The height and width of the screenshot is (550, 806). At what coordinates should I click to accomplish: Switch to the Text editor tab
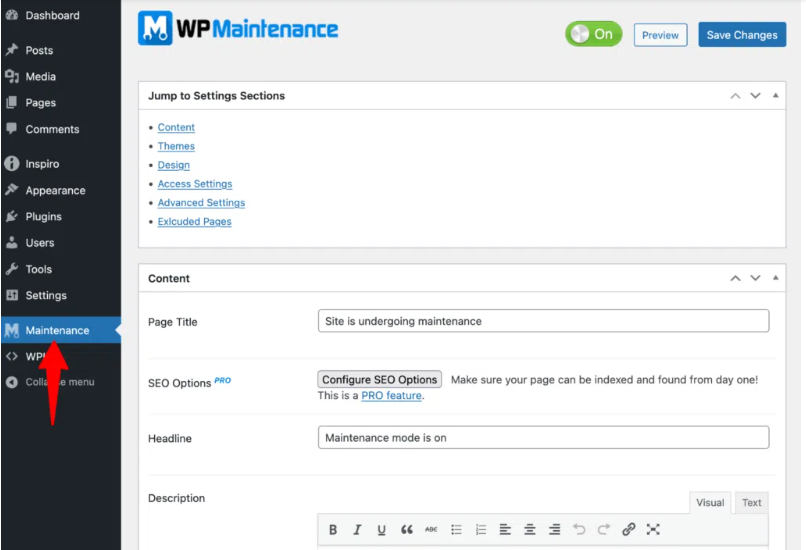tap(751, 503)
